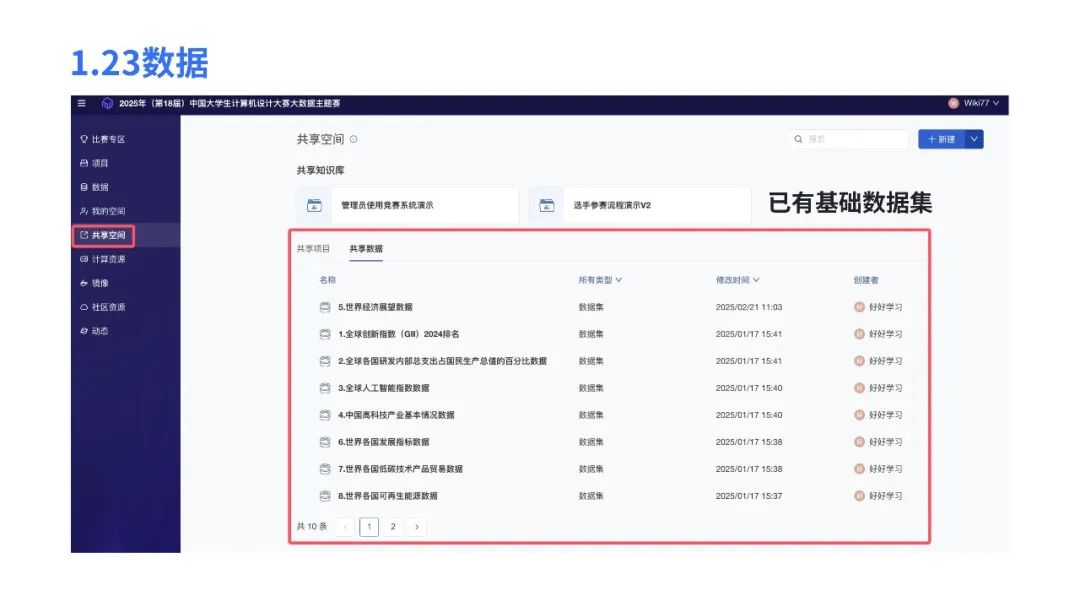This screenshot has height=607, width=1080.
Task: Click dataset icon of 1.全球创新指数 row
Action: pyautogui.click(x=325, y=334)
